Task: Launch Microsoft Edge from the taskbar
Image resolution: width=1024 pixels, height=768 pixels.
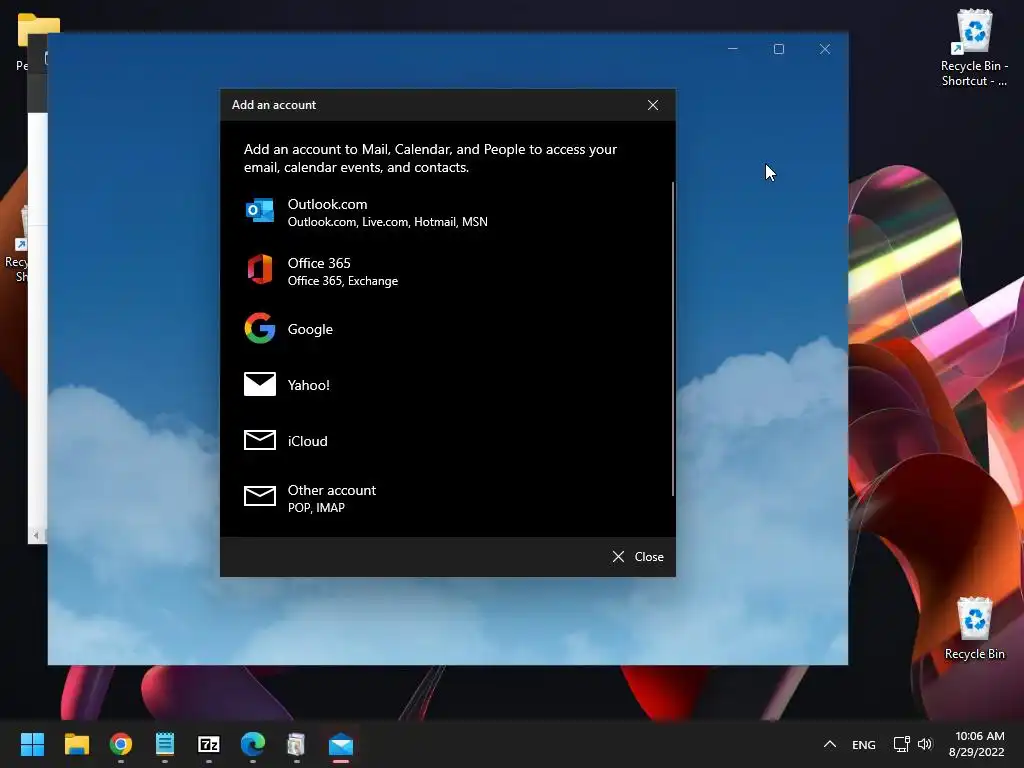Action: [x=253, y=744]
